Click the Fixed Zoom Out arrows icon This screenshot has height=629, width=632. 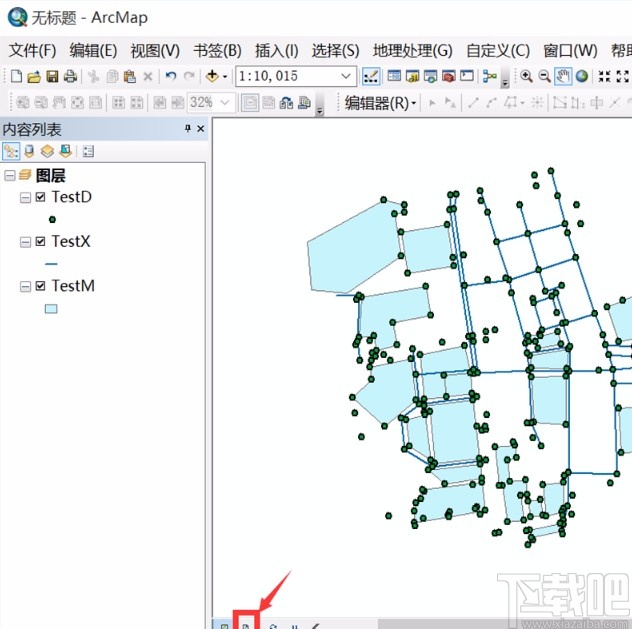(x=623, y=76)
